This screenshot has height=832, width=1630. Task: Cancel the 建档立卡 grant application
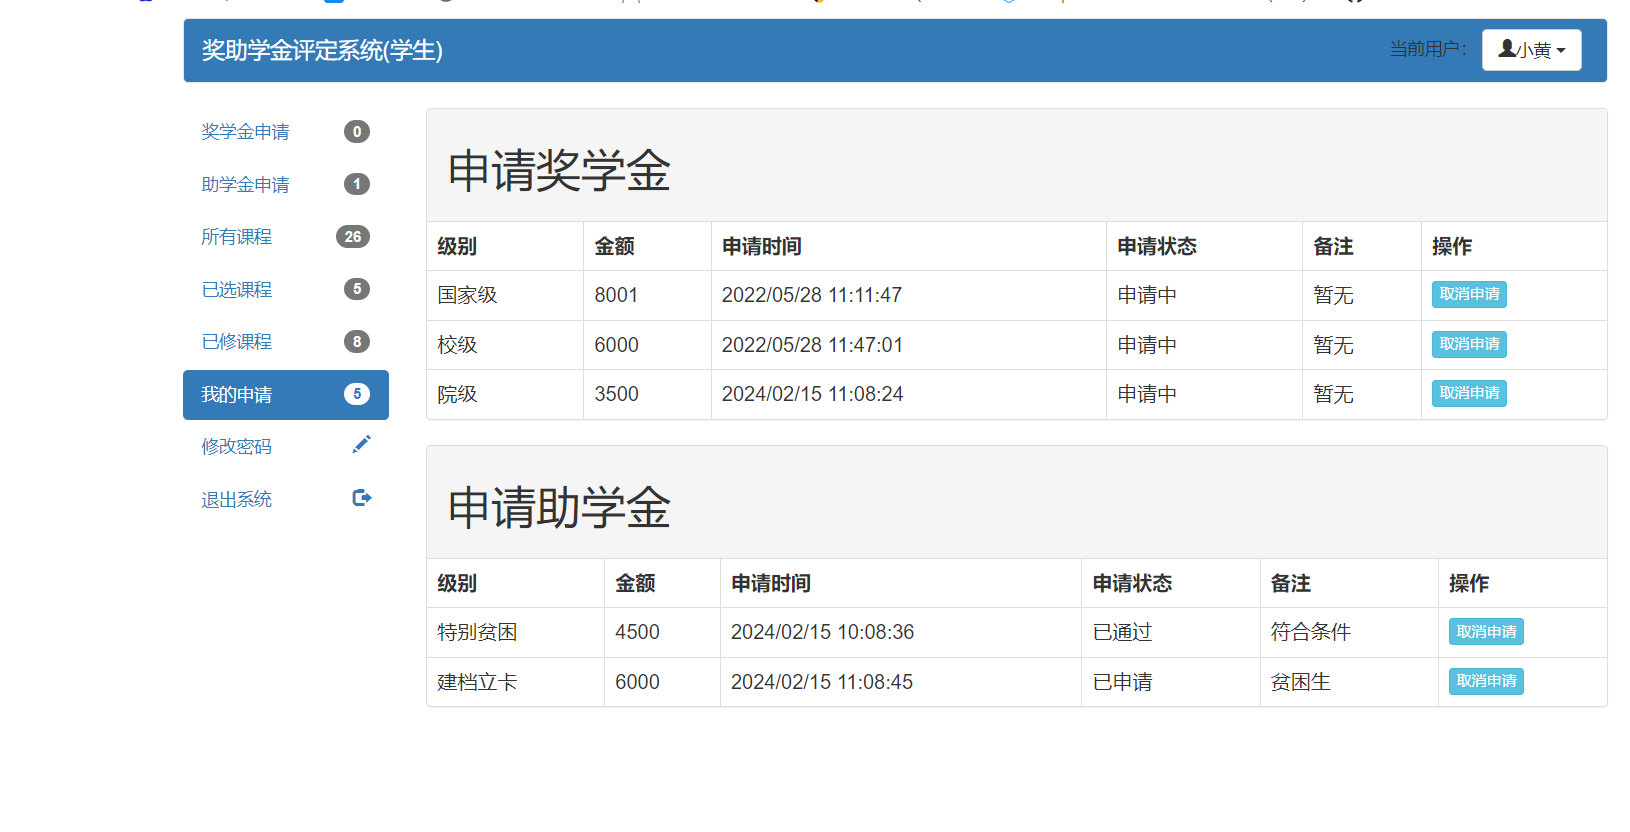tap(1486, 681)
